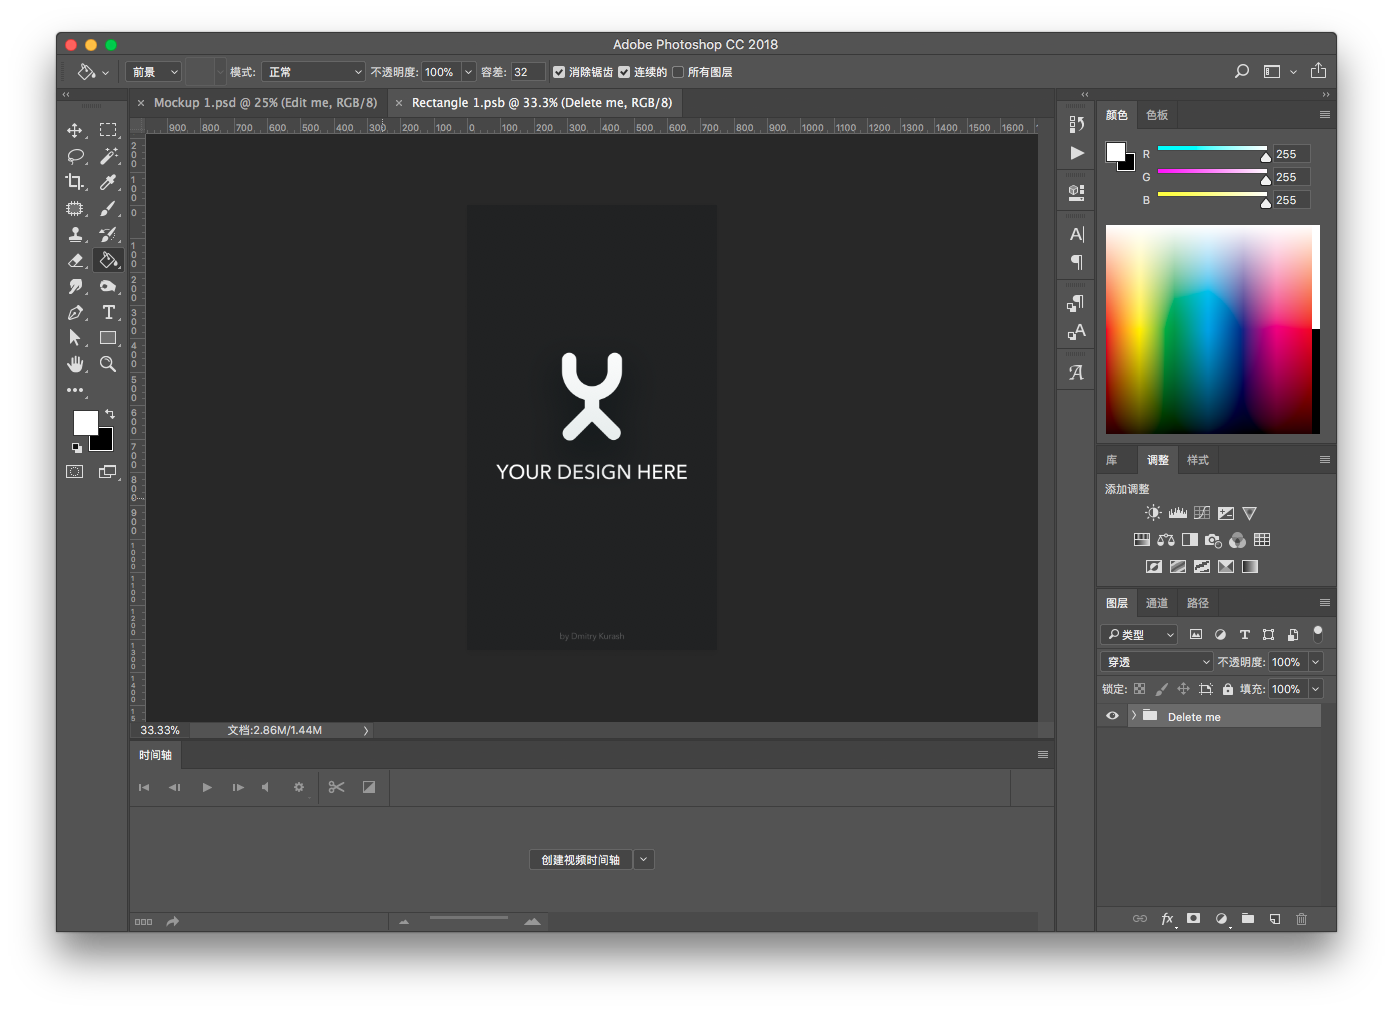This screenshot has height=1012, width=1393.
Task: Select the Zoom tool in toolbar
Action: click(x=108, y=364)
